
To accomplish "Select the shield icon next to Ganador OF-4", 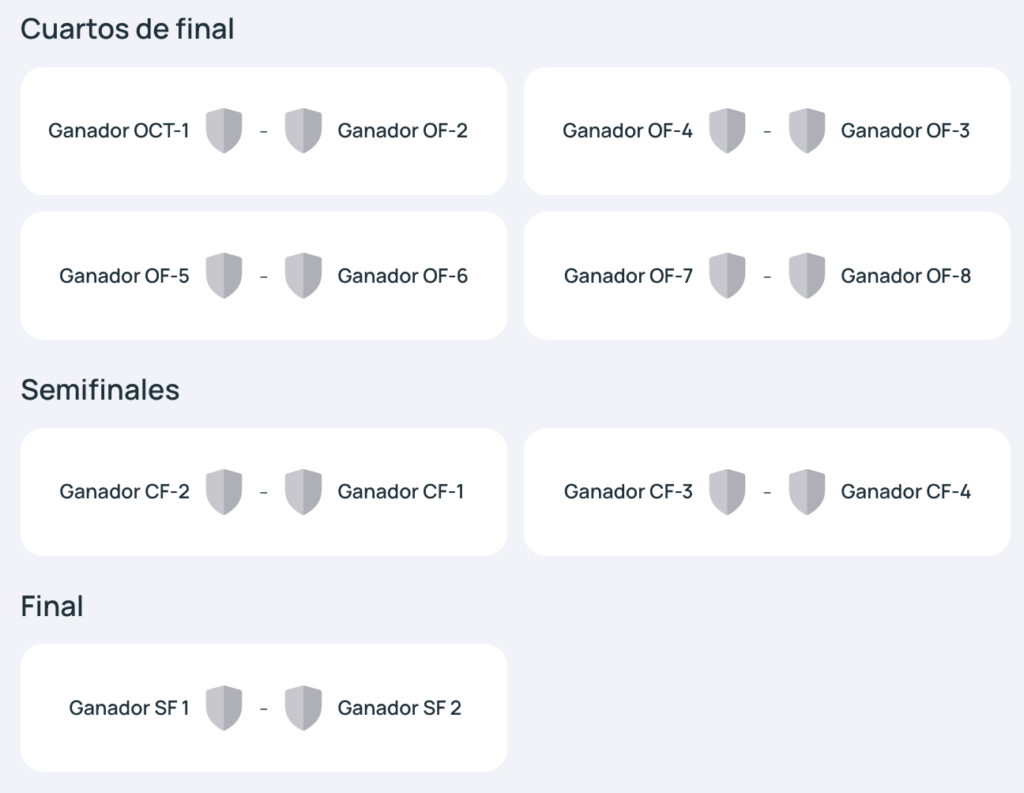I will tap(727, 131).
